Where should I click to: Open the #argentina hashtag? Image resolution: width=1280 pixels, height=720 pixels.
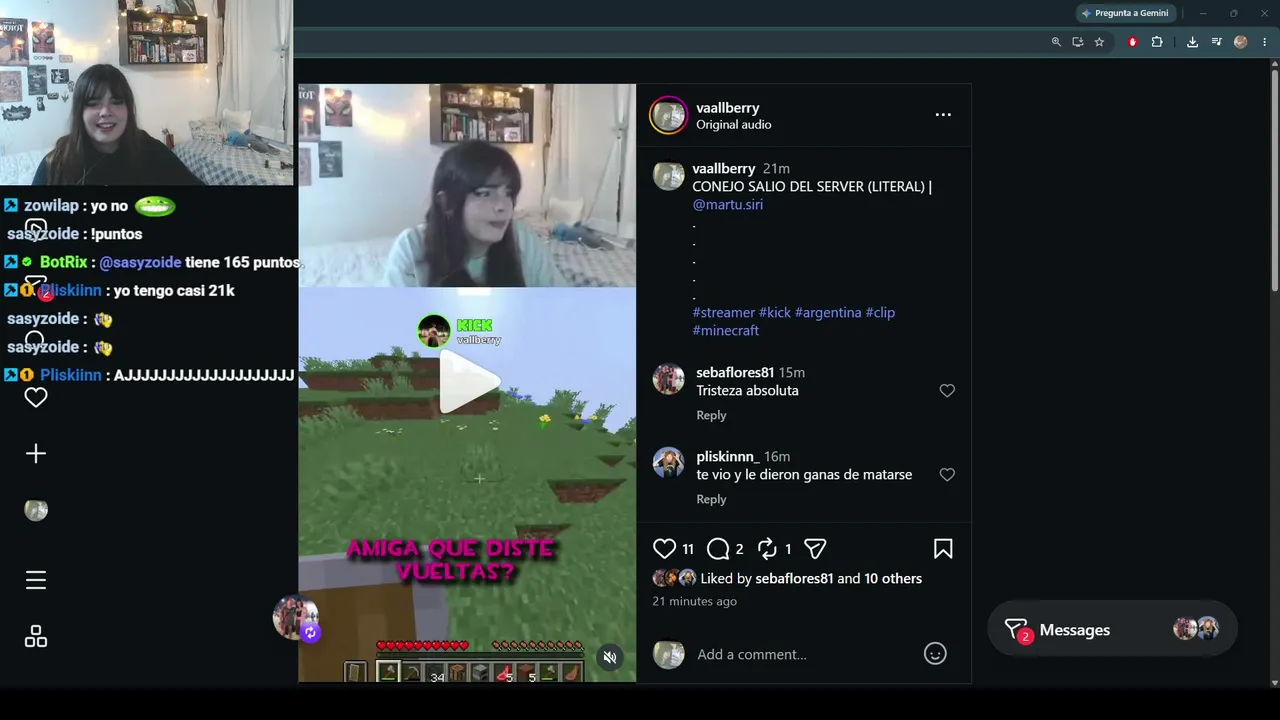828,312
